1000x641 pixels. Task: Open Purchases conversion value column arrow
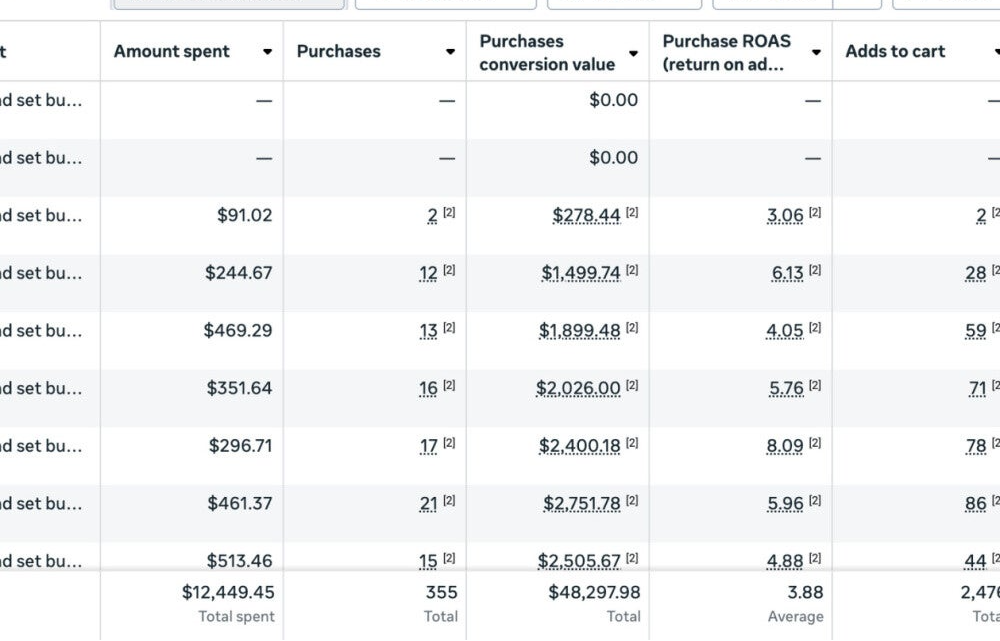coord(633,53)
